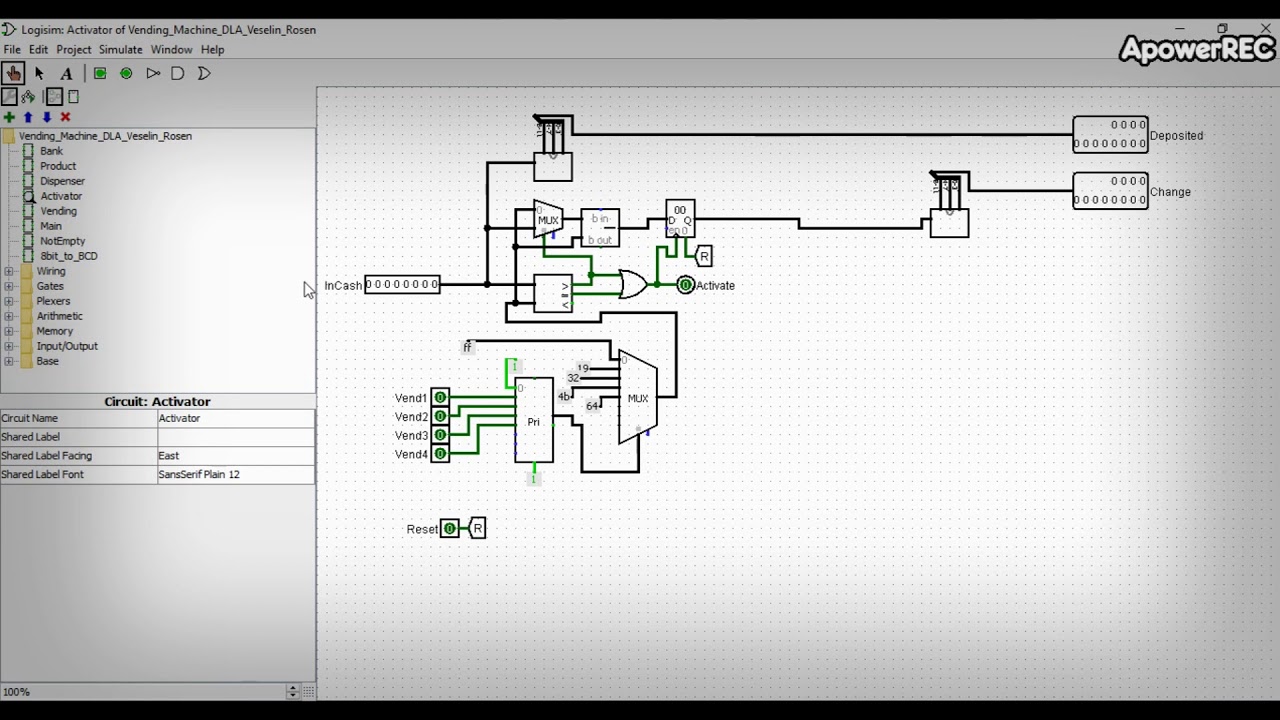Select the NOT gate tool
The height and width of the screenshot is (720, 1280).
(x=153, y=73)
